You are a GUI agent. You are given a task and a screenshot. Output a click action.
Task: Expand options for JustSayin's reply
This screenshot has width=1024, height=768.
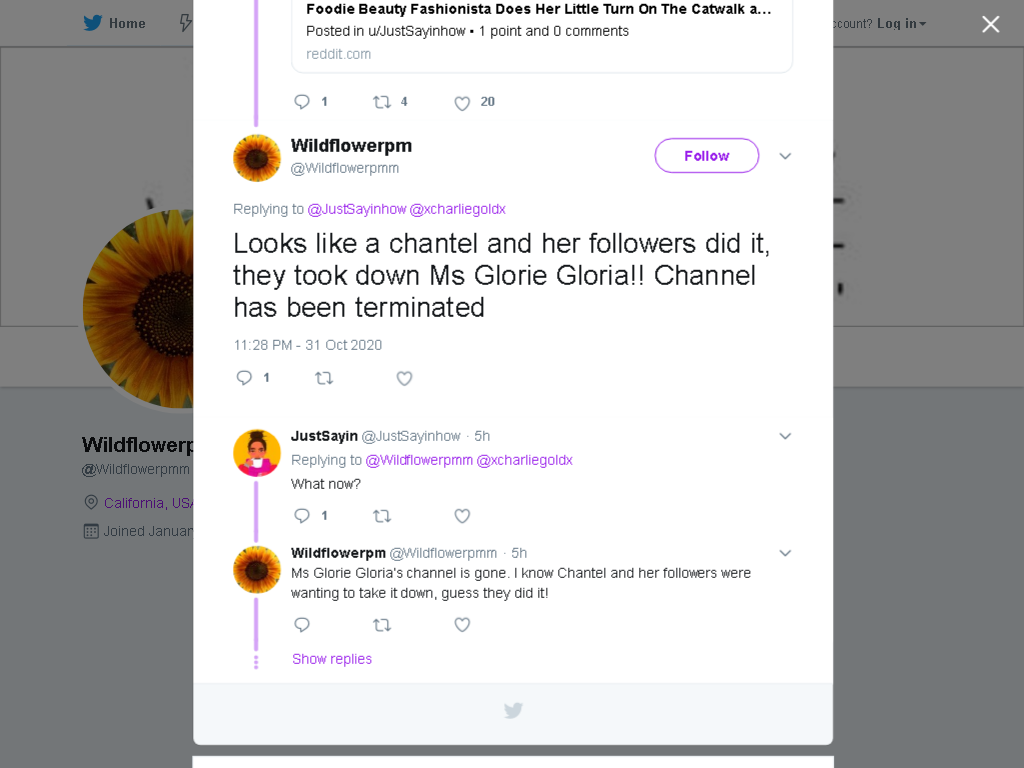[x=785, y=436]
